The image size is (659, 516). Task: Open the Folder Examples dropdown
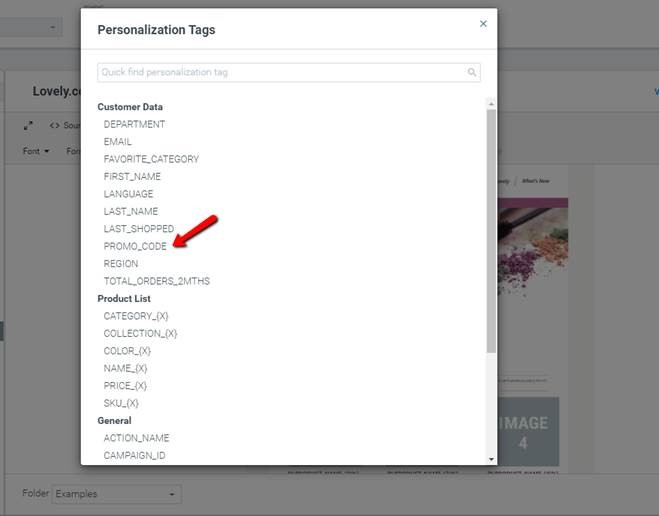116,494
